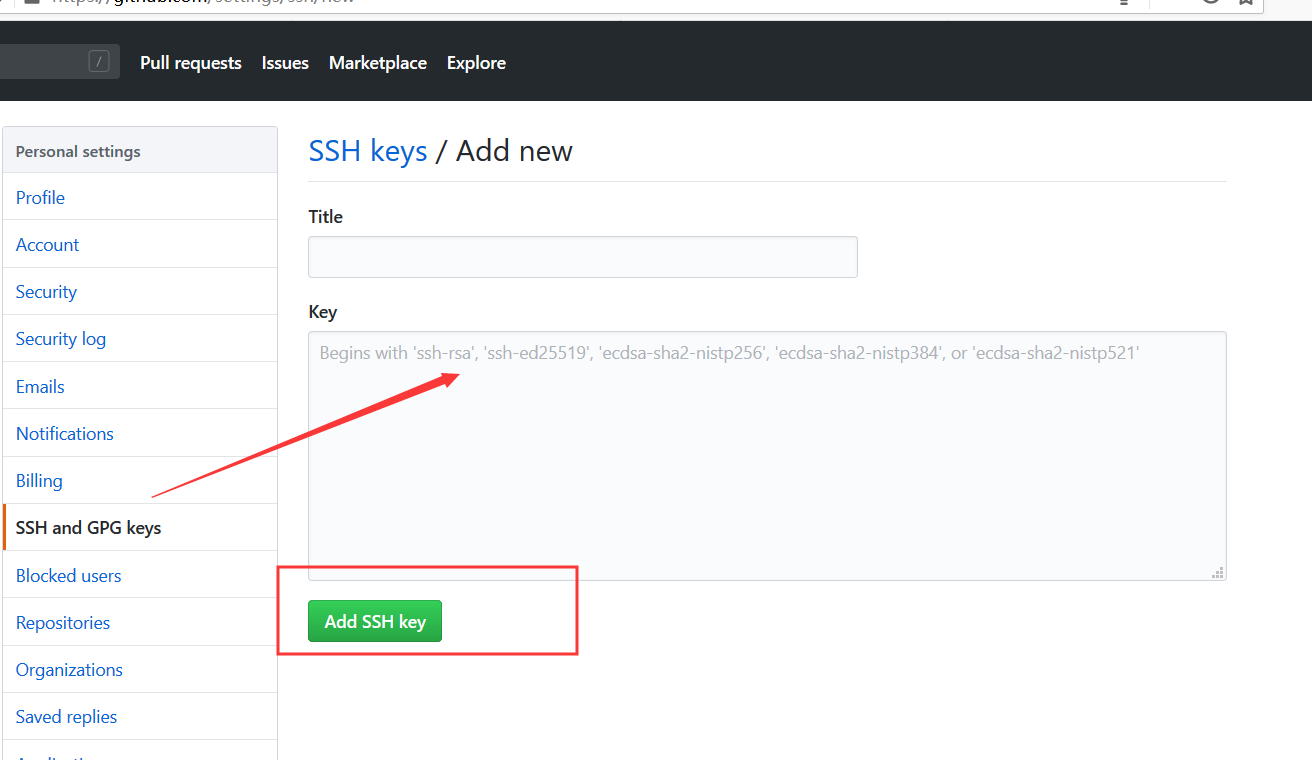
Task: Navigate to Billing settings
Action: [40, 481]
